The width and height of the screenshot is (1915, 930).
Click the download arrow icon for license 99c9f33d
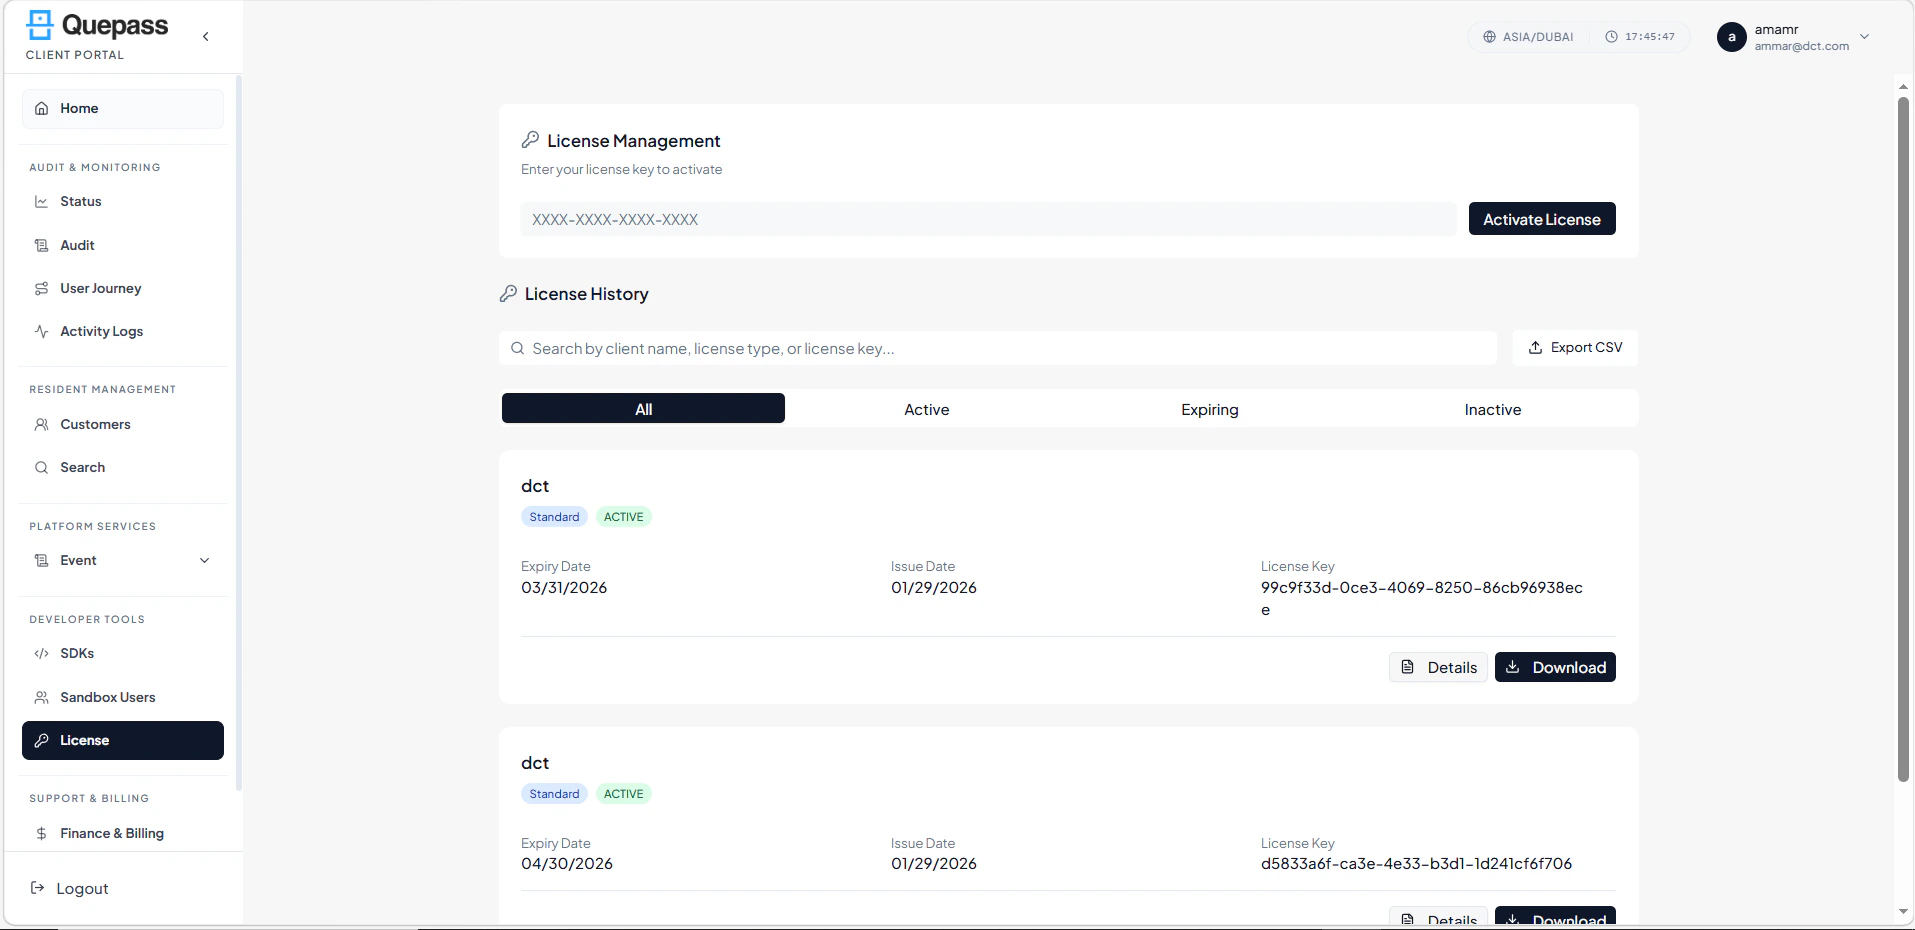[x=1513, y=667]
